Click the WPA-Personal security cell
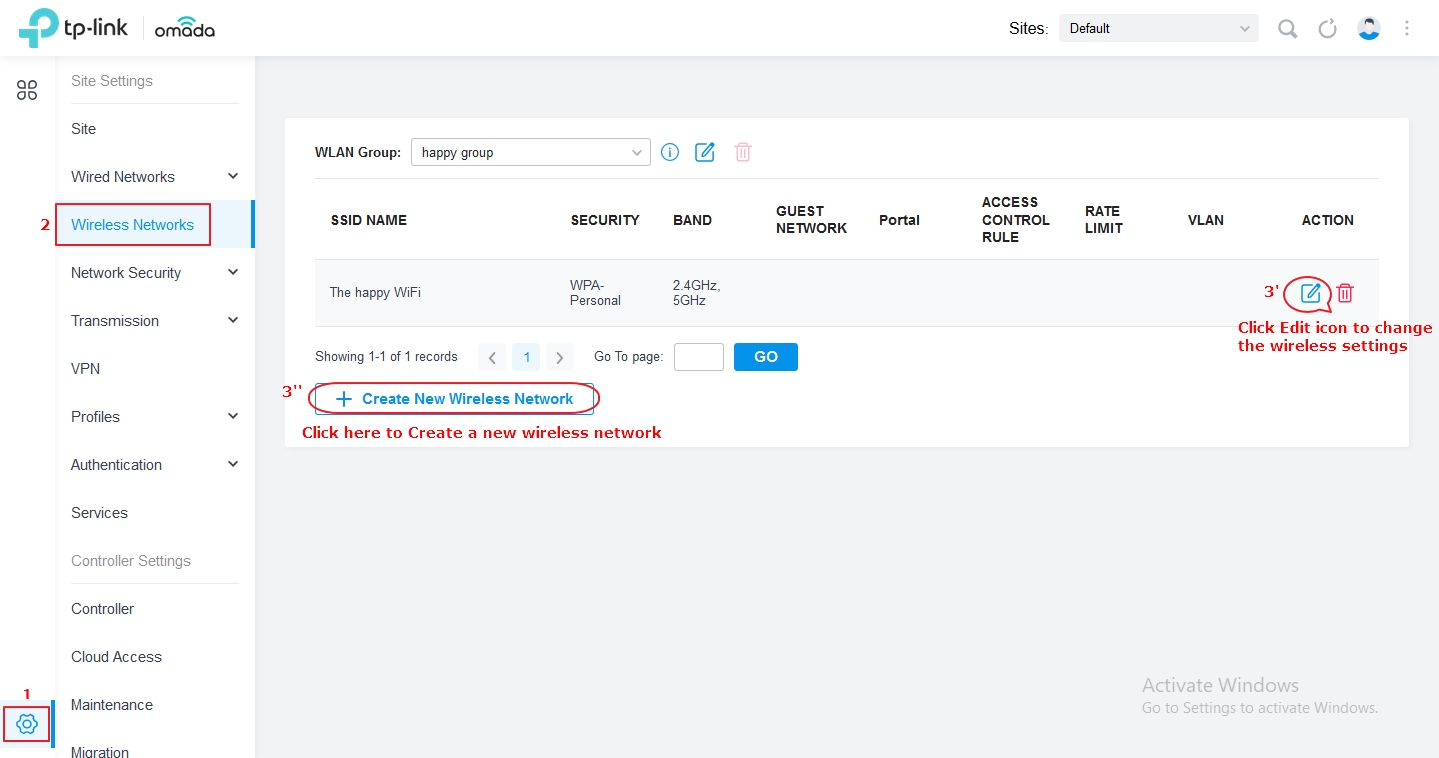1439x758 pixels. (x=596, y=293)
